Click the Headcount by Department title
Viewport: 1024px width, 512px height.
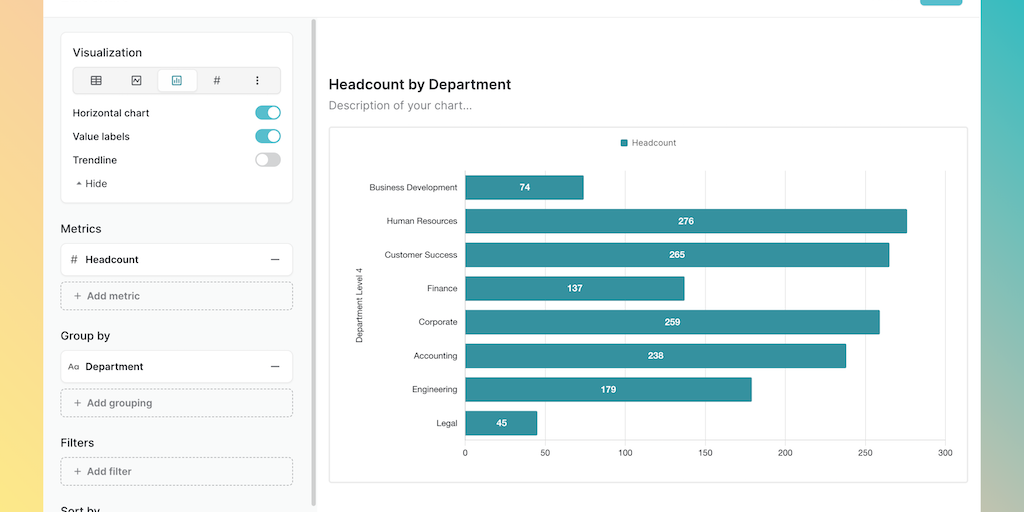(x=420, y=85)
